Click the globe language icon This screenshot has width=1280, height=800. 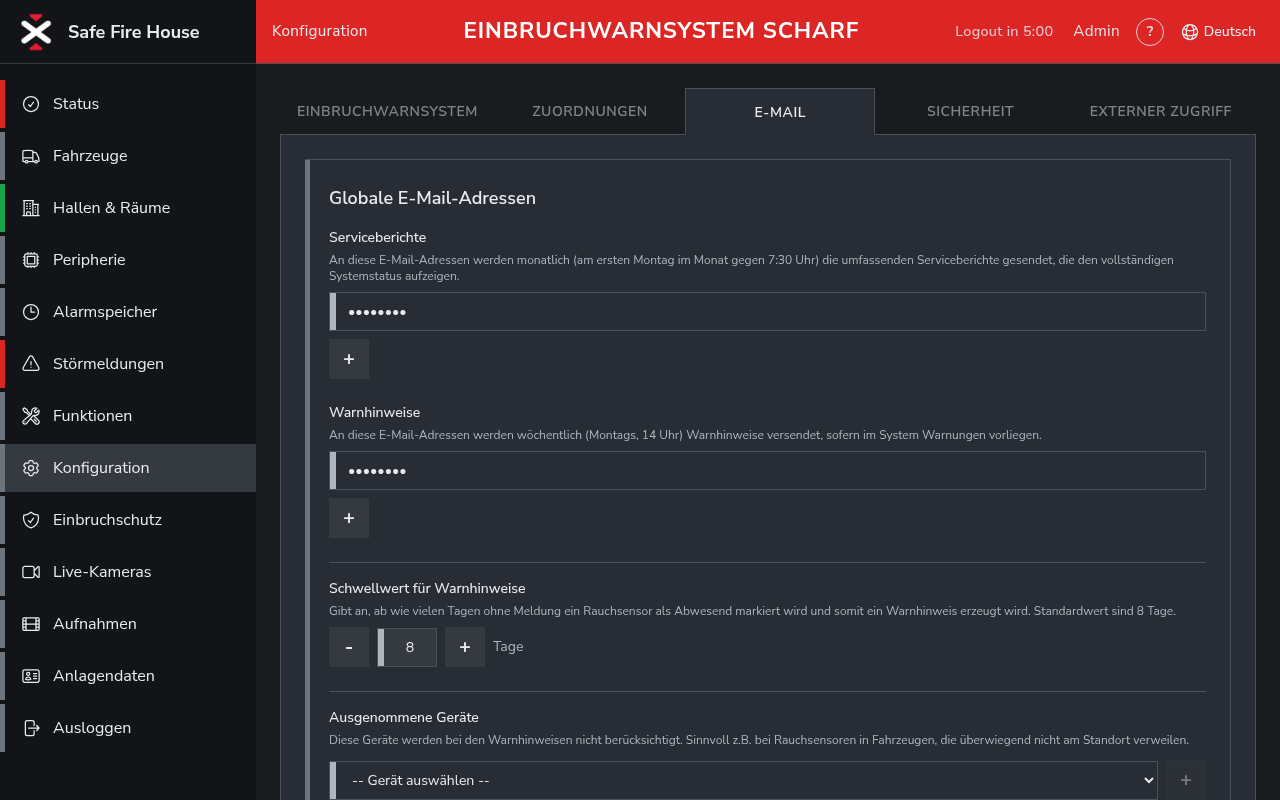(1190, 32)
